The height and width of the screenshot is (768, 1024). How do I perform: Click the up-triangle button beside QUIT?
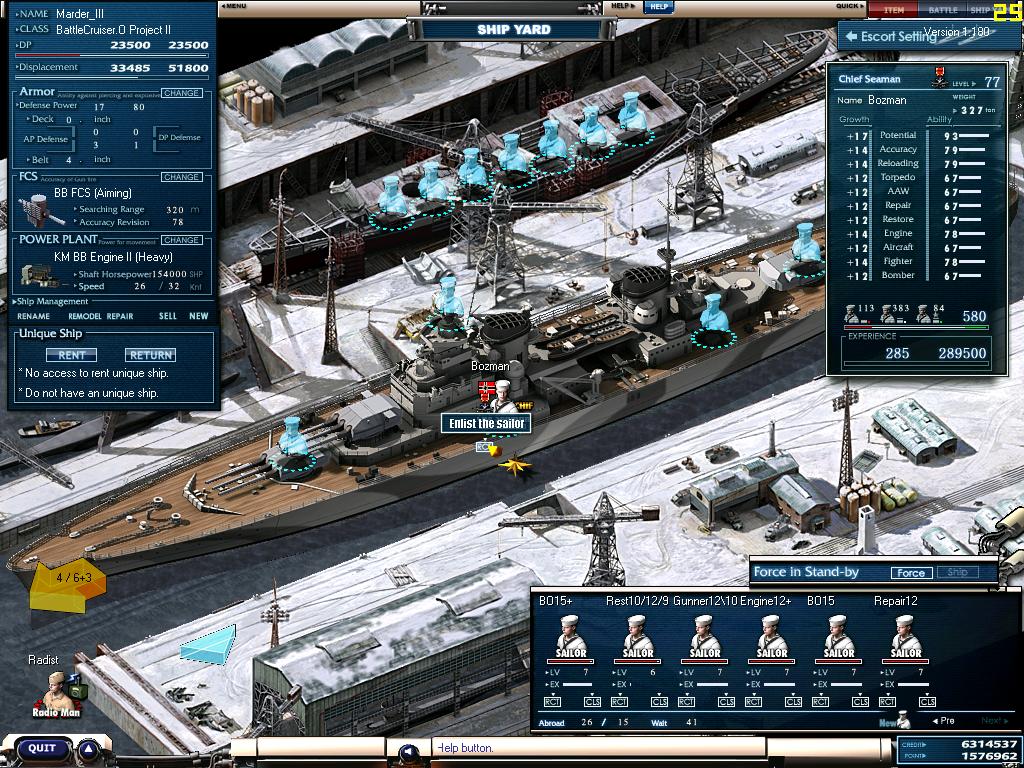click(90, 749)
